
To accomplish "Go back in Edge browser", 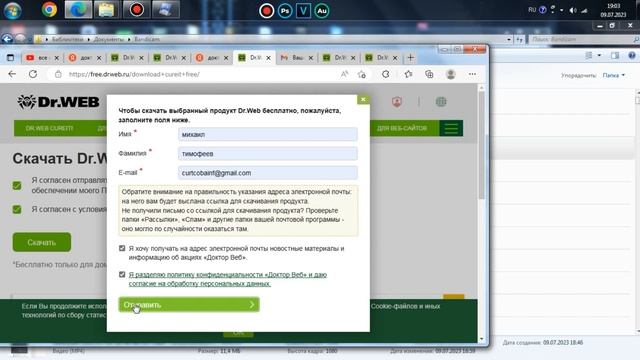I will tap(12, 74).
